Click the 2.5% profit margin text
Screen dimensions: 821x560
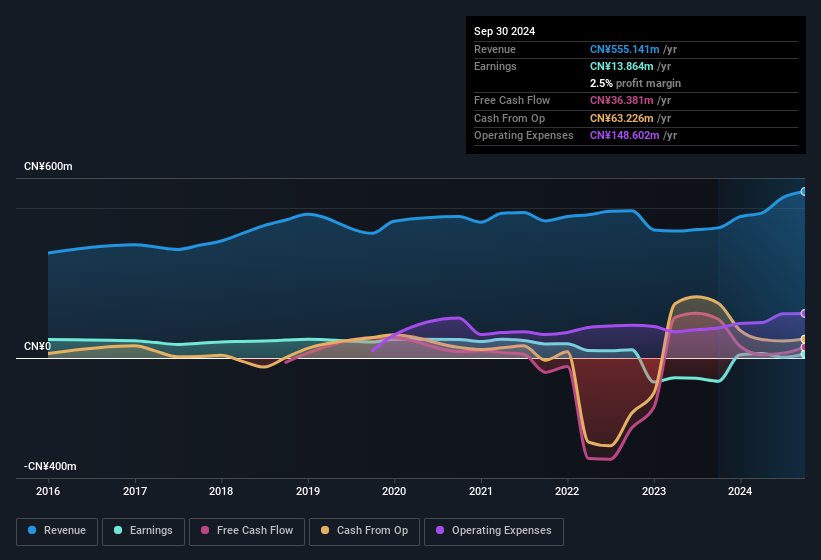pos(636,83)
